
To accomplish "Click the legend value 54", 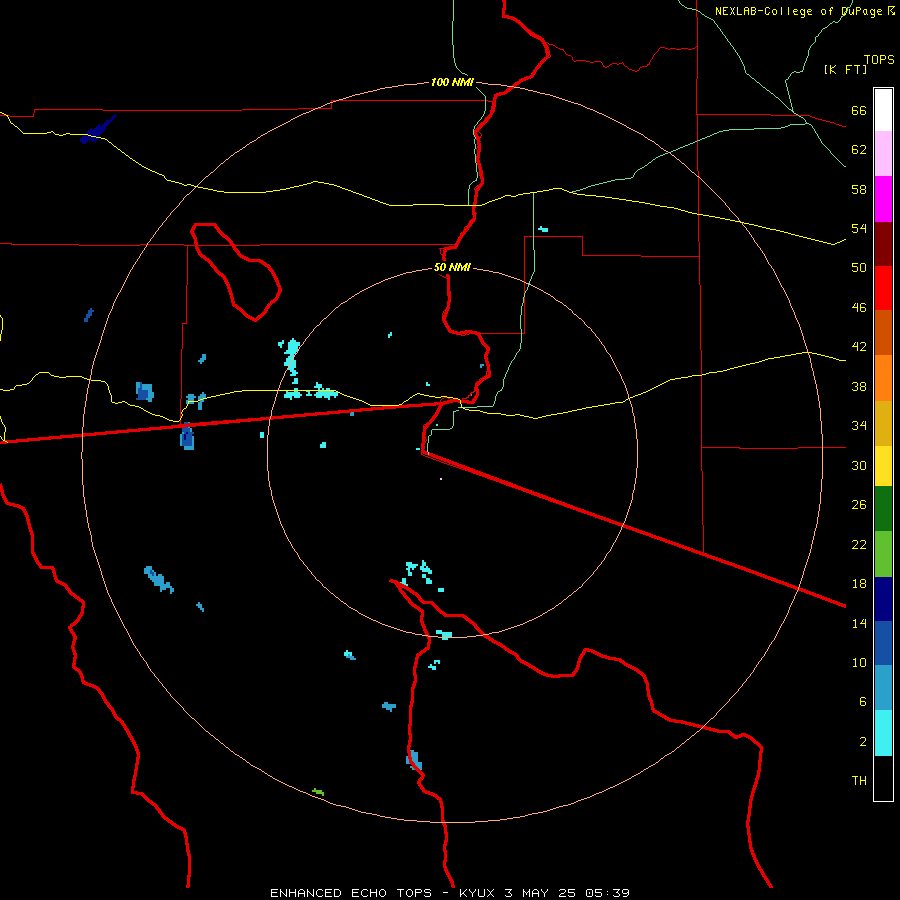I will (x=859, y=228).
